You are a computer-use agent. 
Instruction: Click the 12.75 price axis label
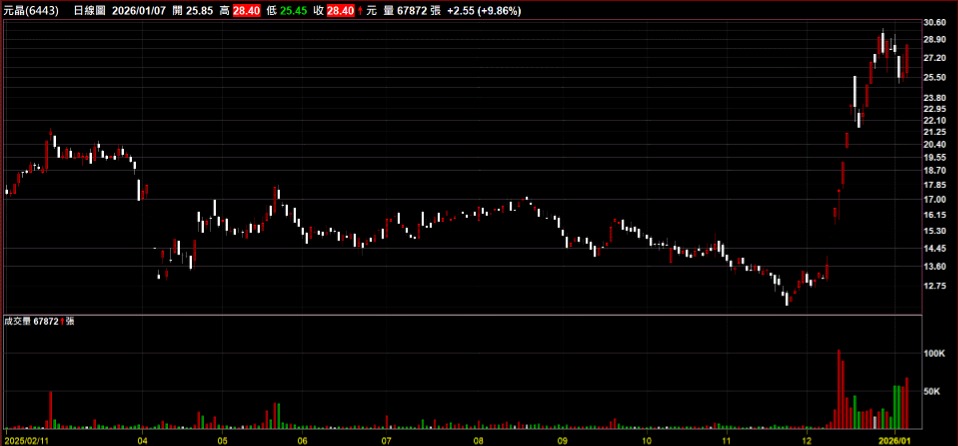(x=935, y=285)
